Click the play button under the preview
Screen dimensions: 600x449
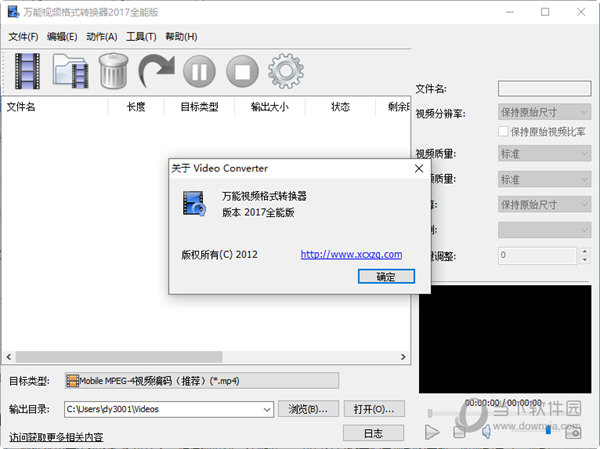coord(432,432)
